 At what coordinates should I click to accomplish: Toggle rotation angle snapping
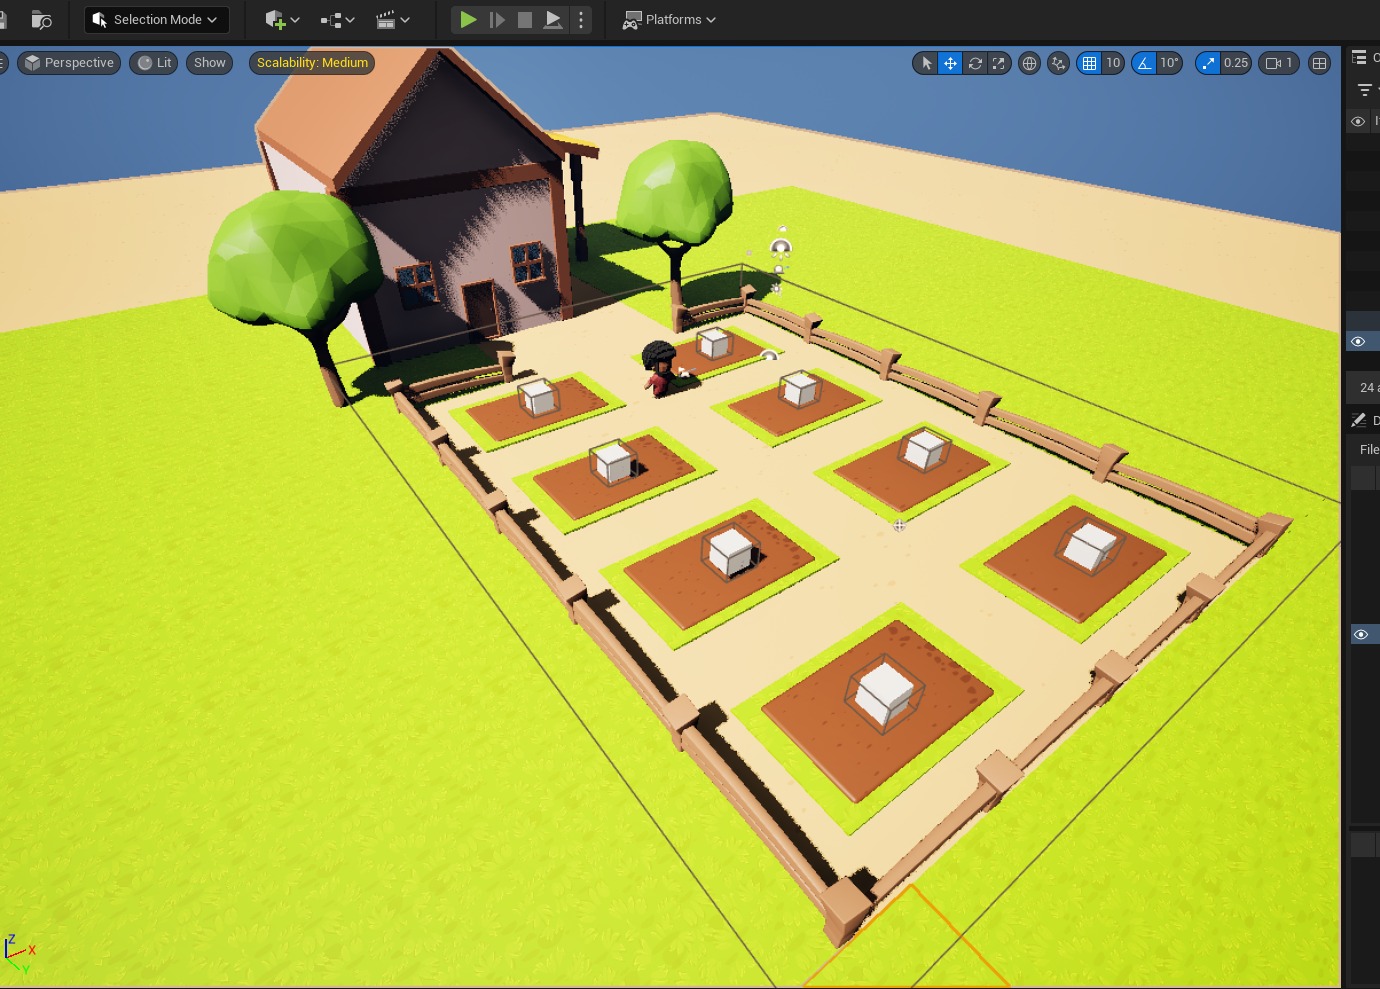pos(1143,63)
